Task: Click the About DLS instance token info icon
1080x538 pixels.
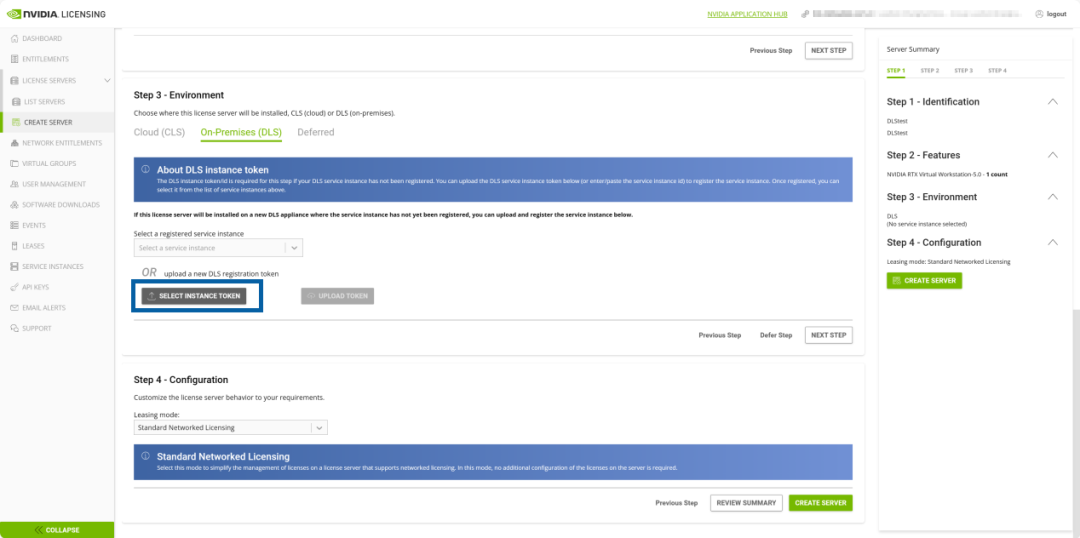Action: pos(145,169)
